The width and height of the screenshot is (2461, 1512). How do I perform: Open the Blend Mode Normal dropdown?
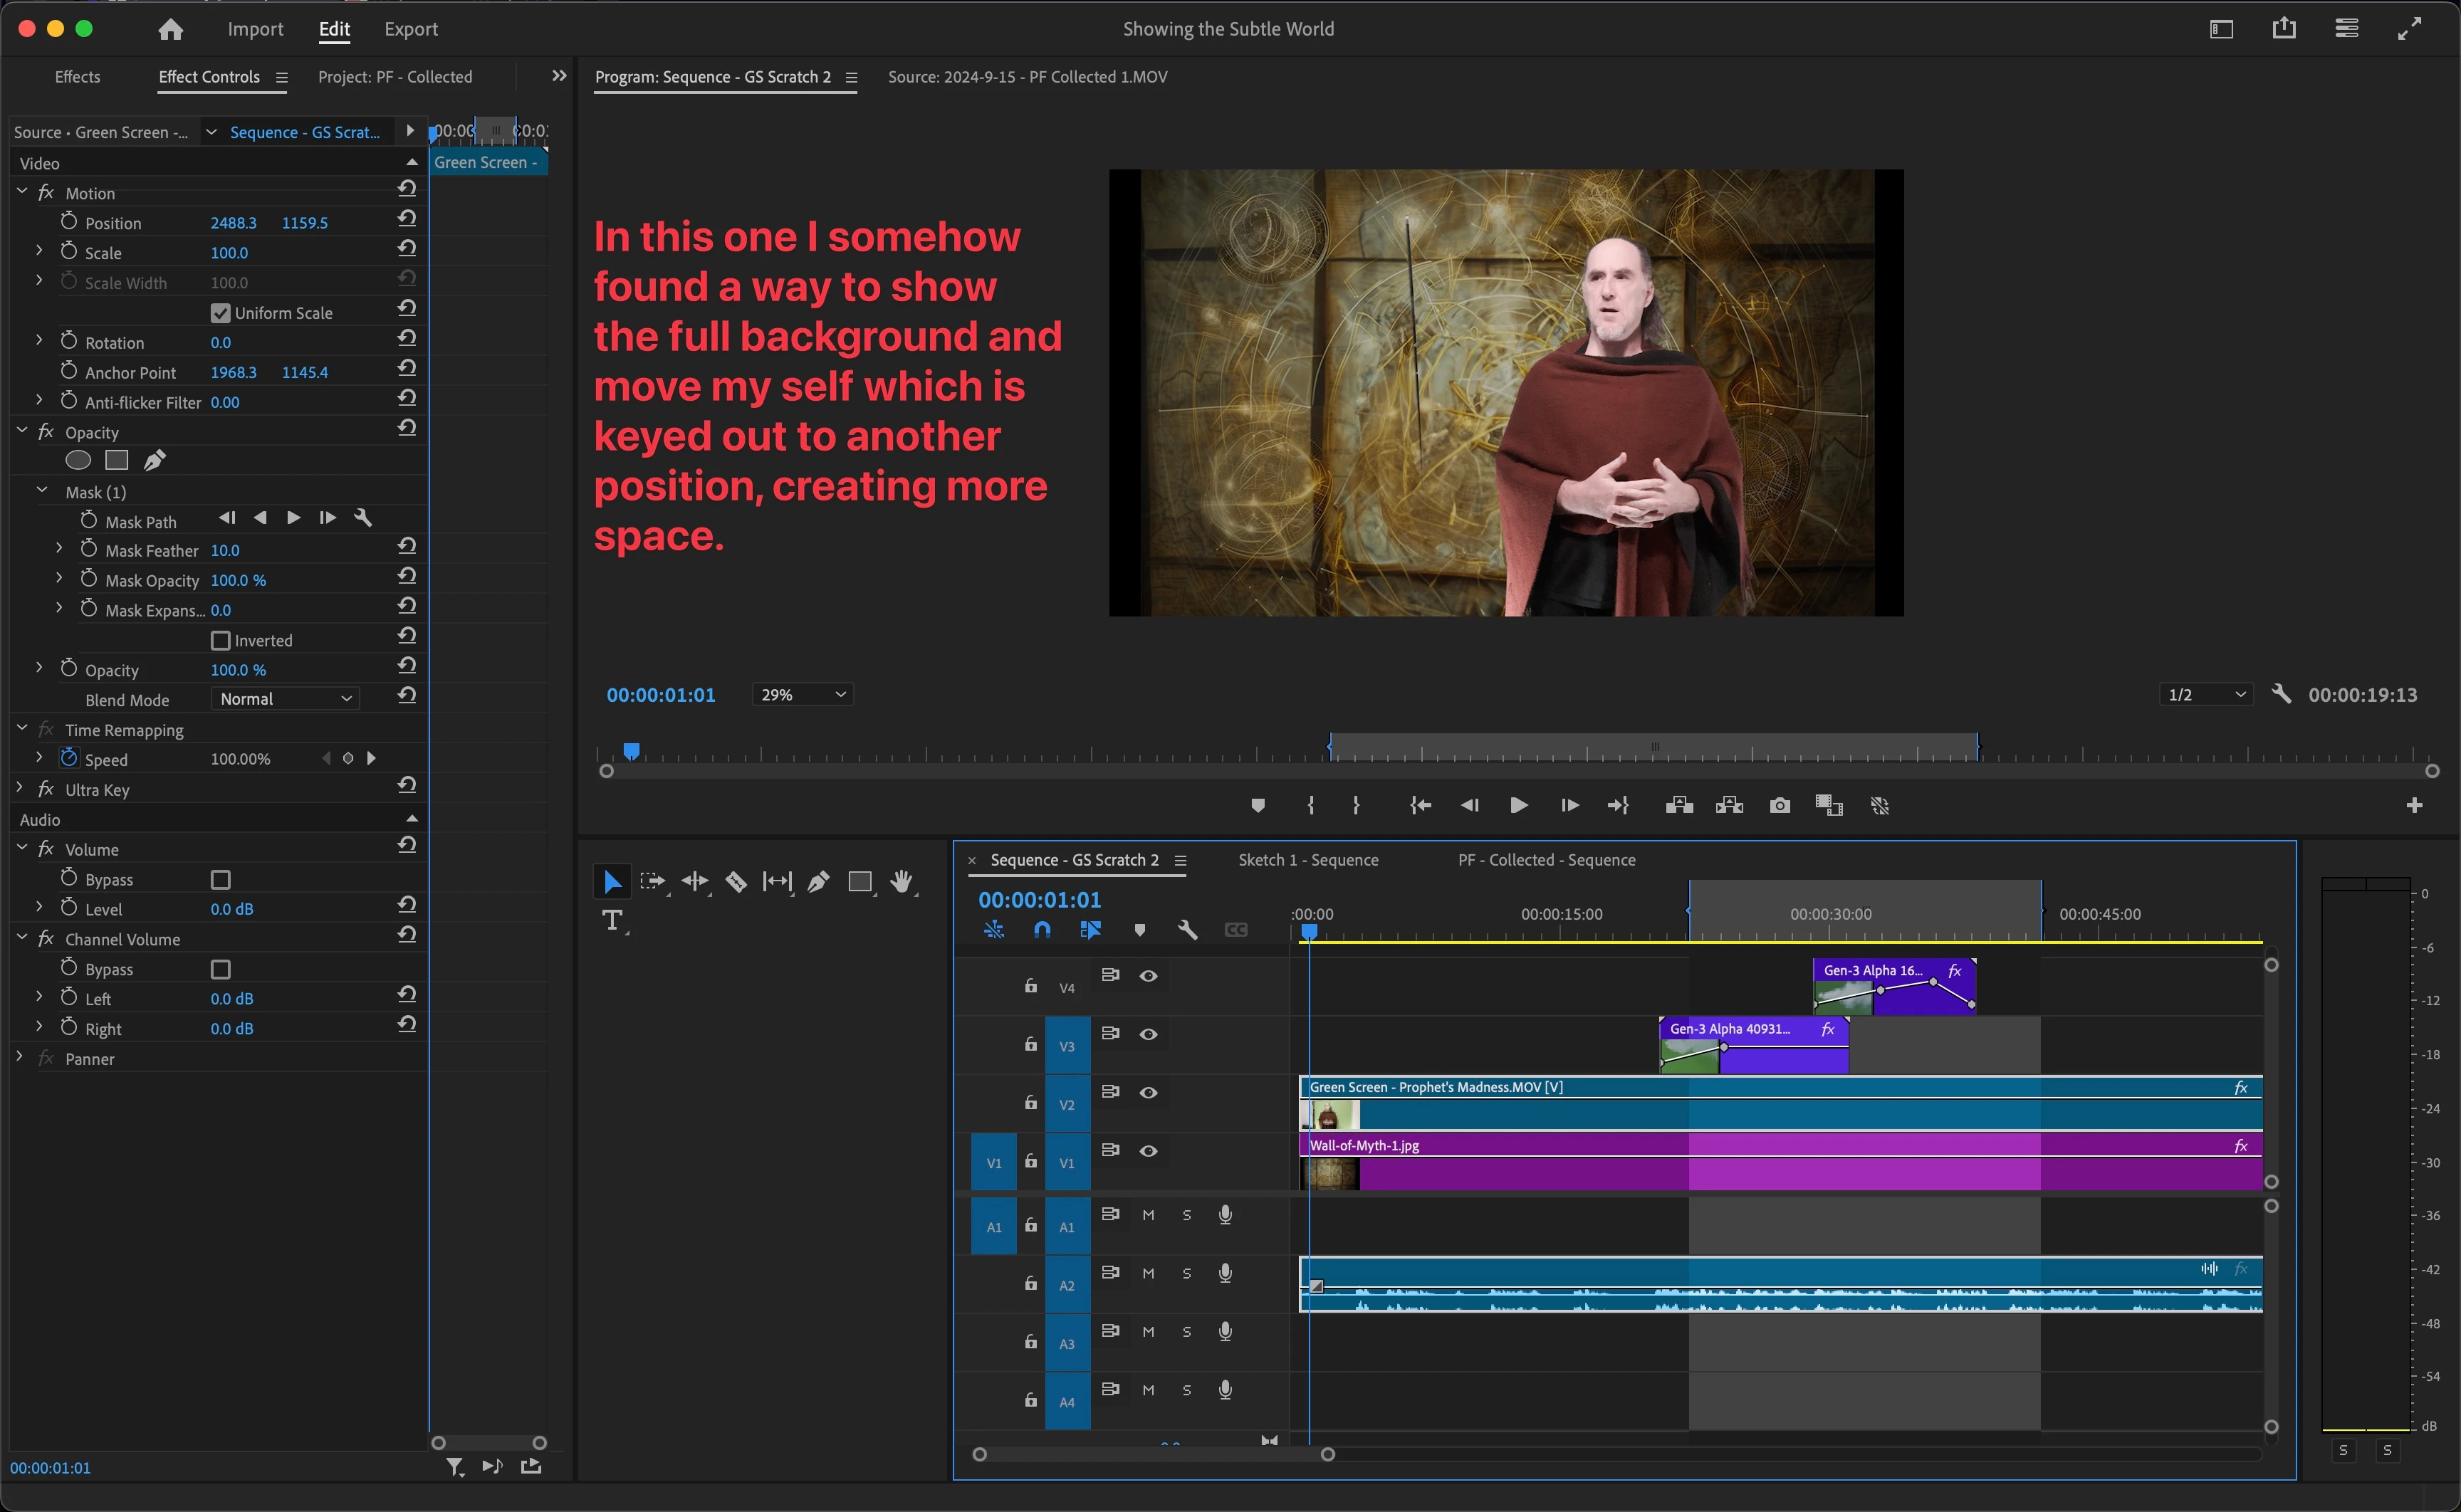pyautogui.click(x=285, y=699)
